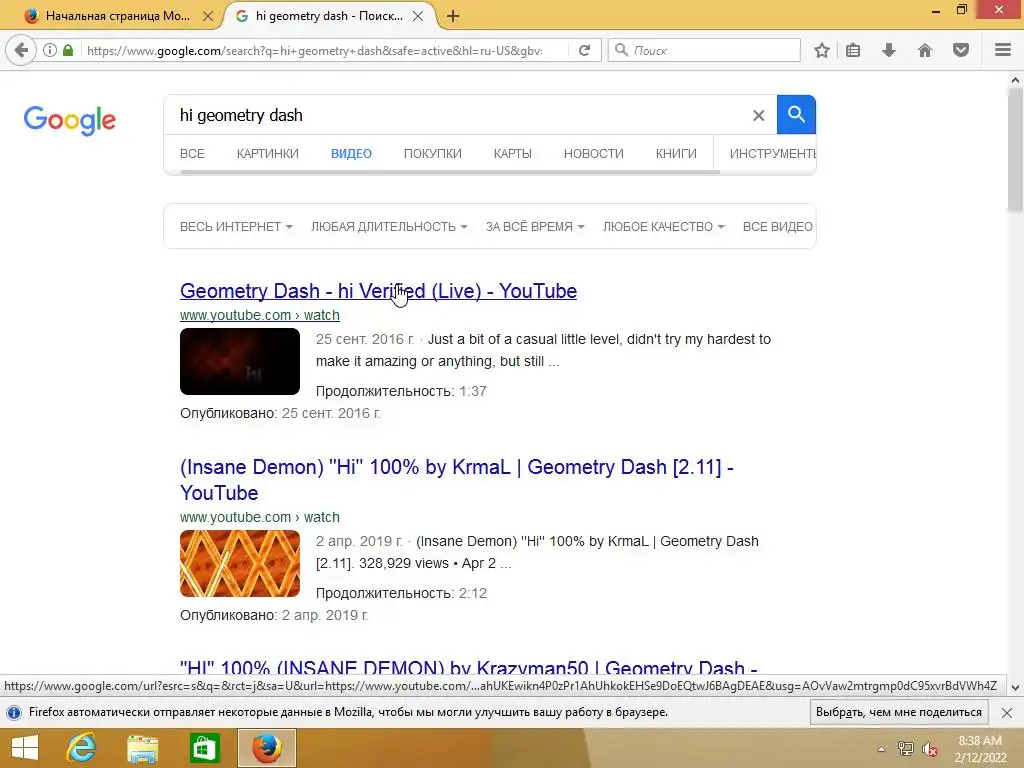Run Google search magnifier button
This screenshot has height=768, width=1024.
pyautogui.click(x=796, y=115)
